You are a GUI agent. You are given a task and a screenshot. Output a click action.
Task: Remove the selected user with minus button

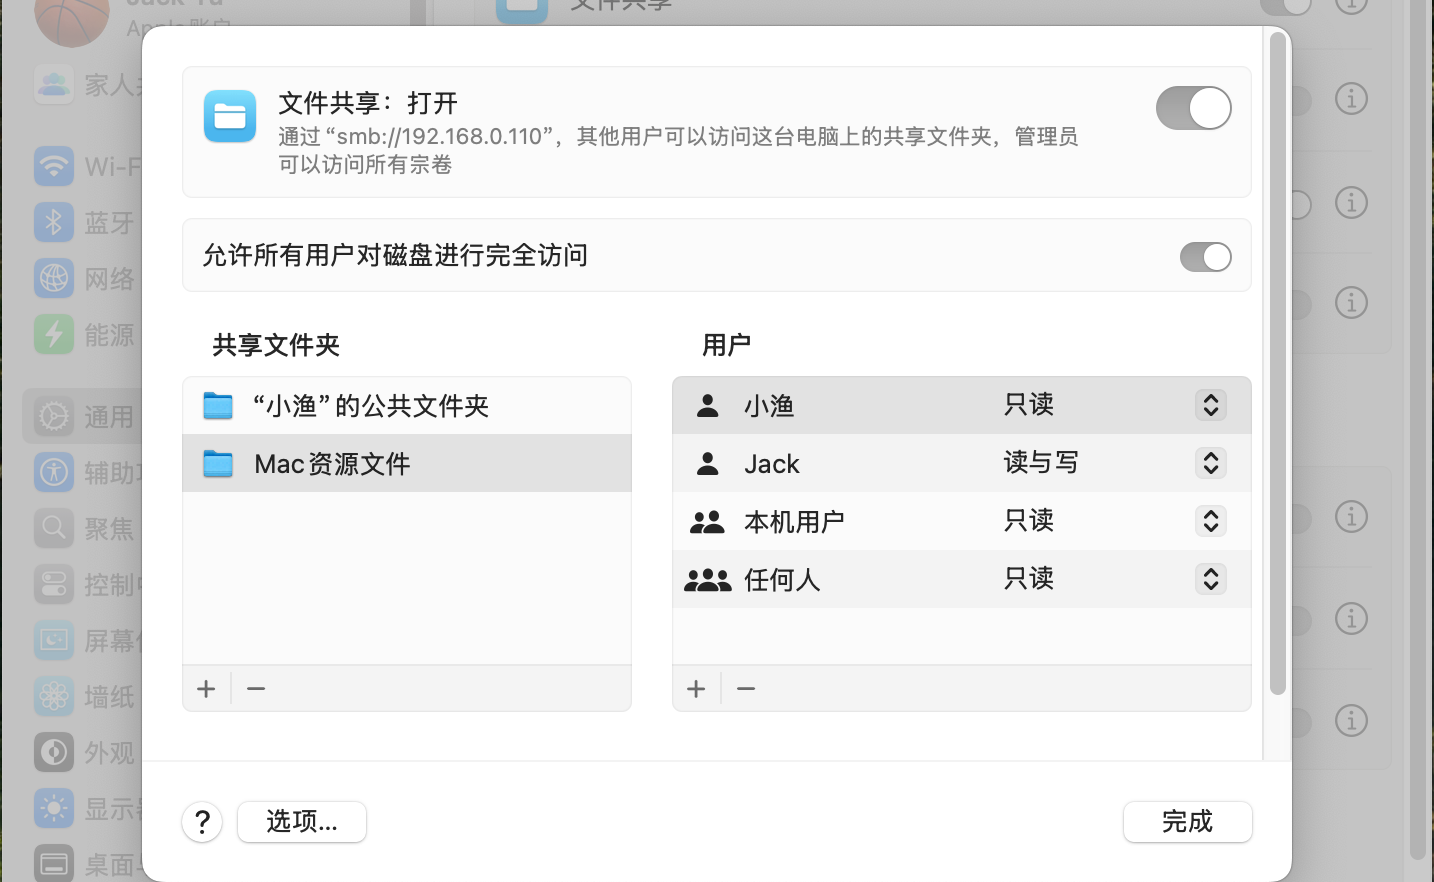[x=746, y=689]
